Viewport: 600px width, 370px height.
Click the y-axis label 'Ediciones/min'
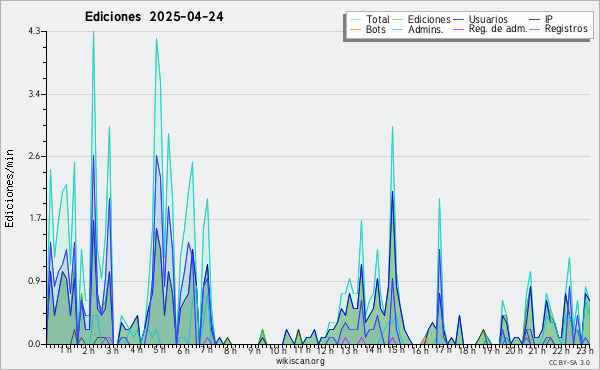(x=9, y=188)
